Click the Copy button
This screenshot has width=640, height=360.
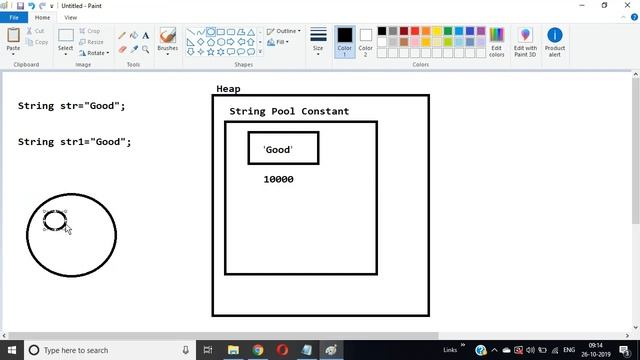(x=37, y=42)
